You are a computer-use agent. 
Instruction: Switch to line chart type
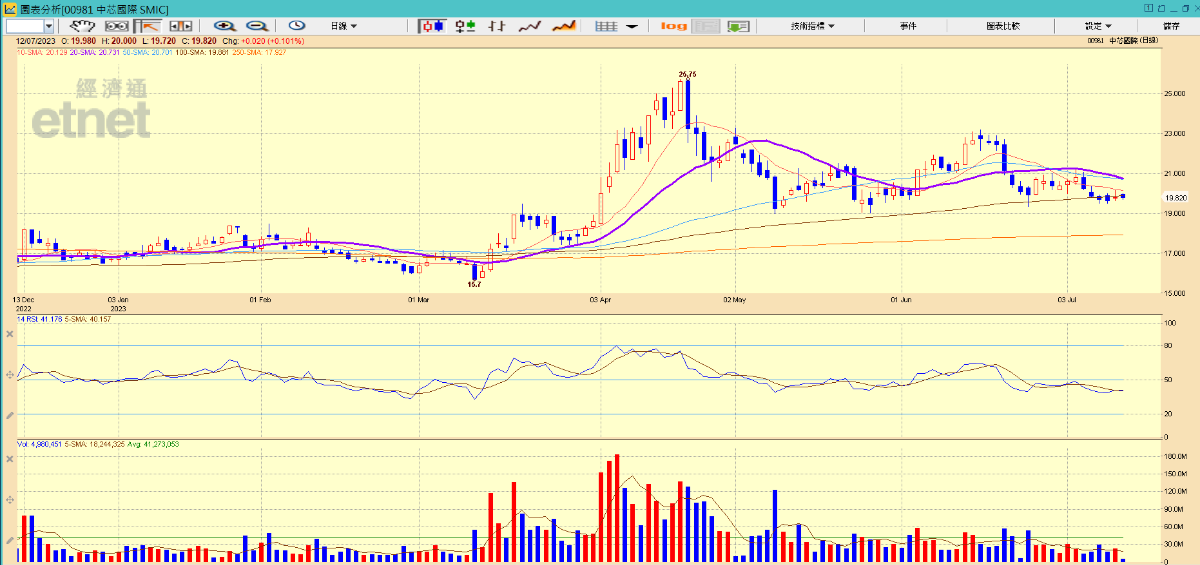(x=531, y=26)
